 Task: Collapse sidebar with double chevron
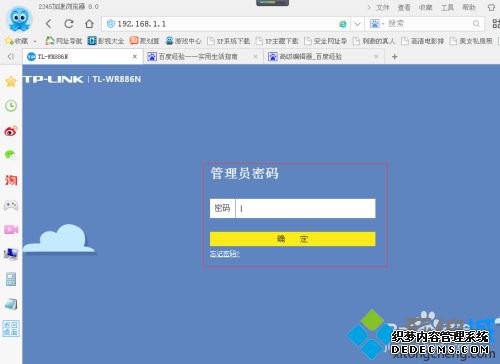pyautogui.click(x=11, y=57)
